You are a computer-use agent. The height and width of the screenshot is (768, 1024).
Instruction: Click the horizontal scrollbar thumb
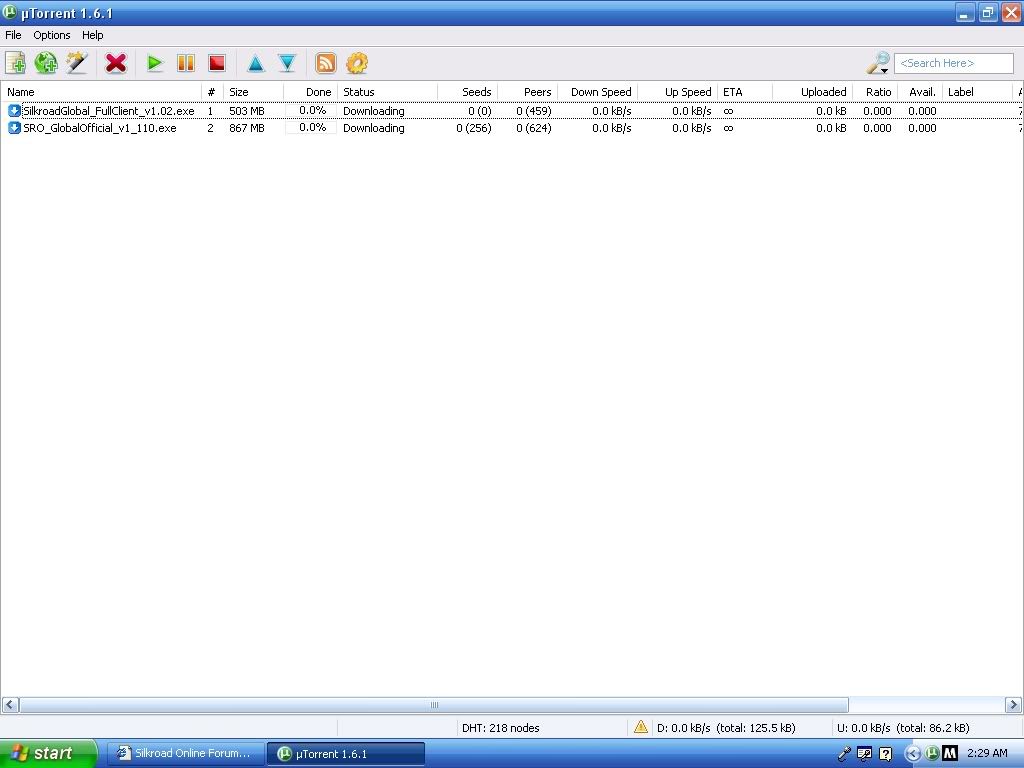pos(434,705)
